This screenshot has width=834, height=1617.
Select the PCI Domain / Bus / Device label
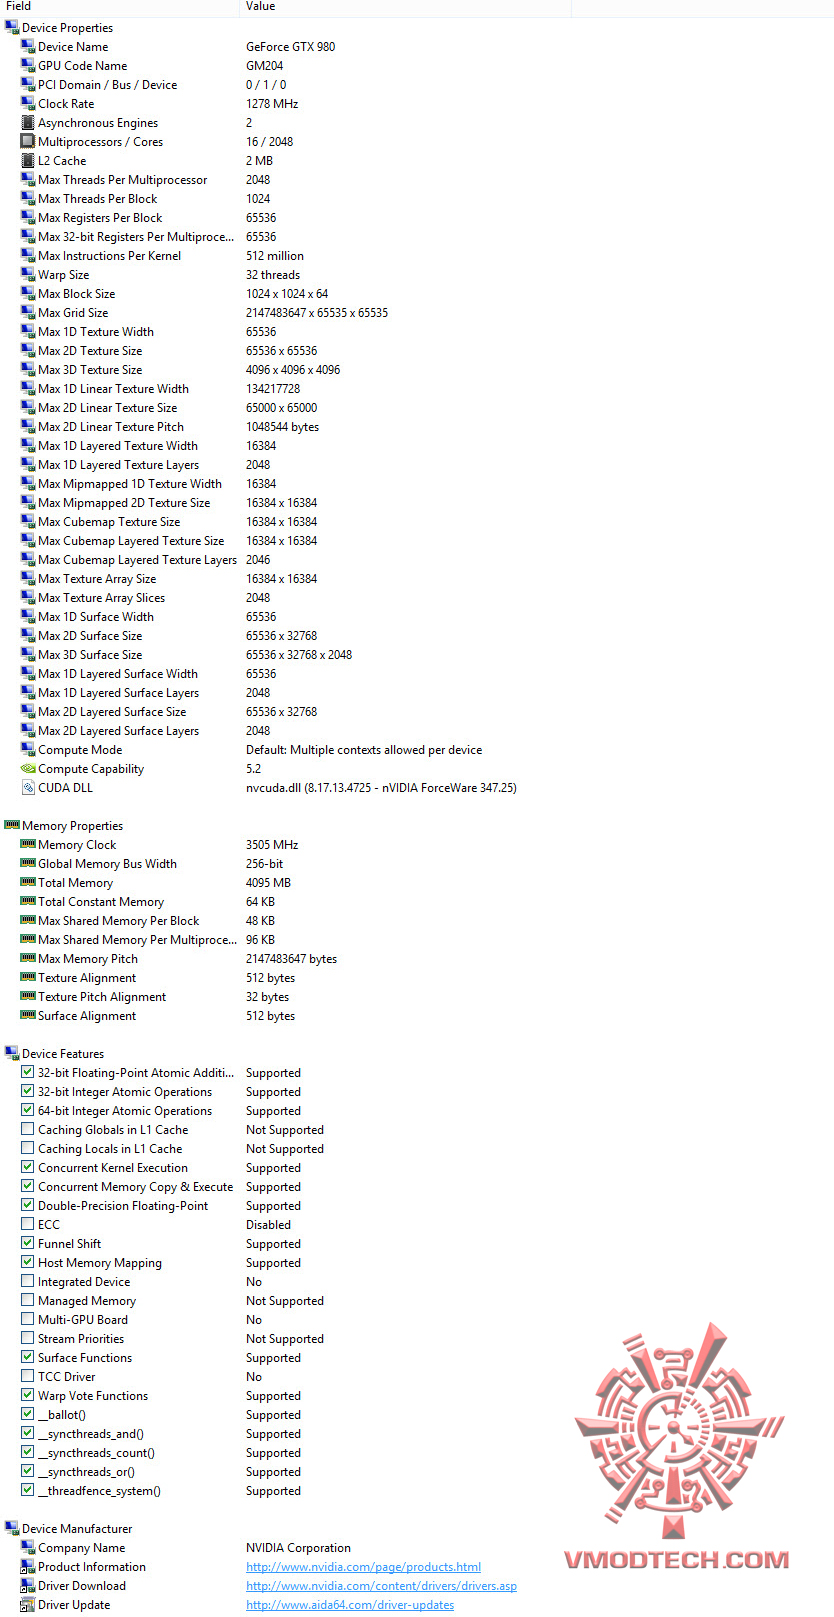108,85
